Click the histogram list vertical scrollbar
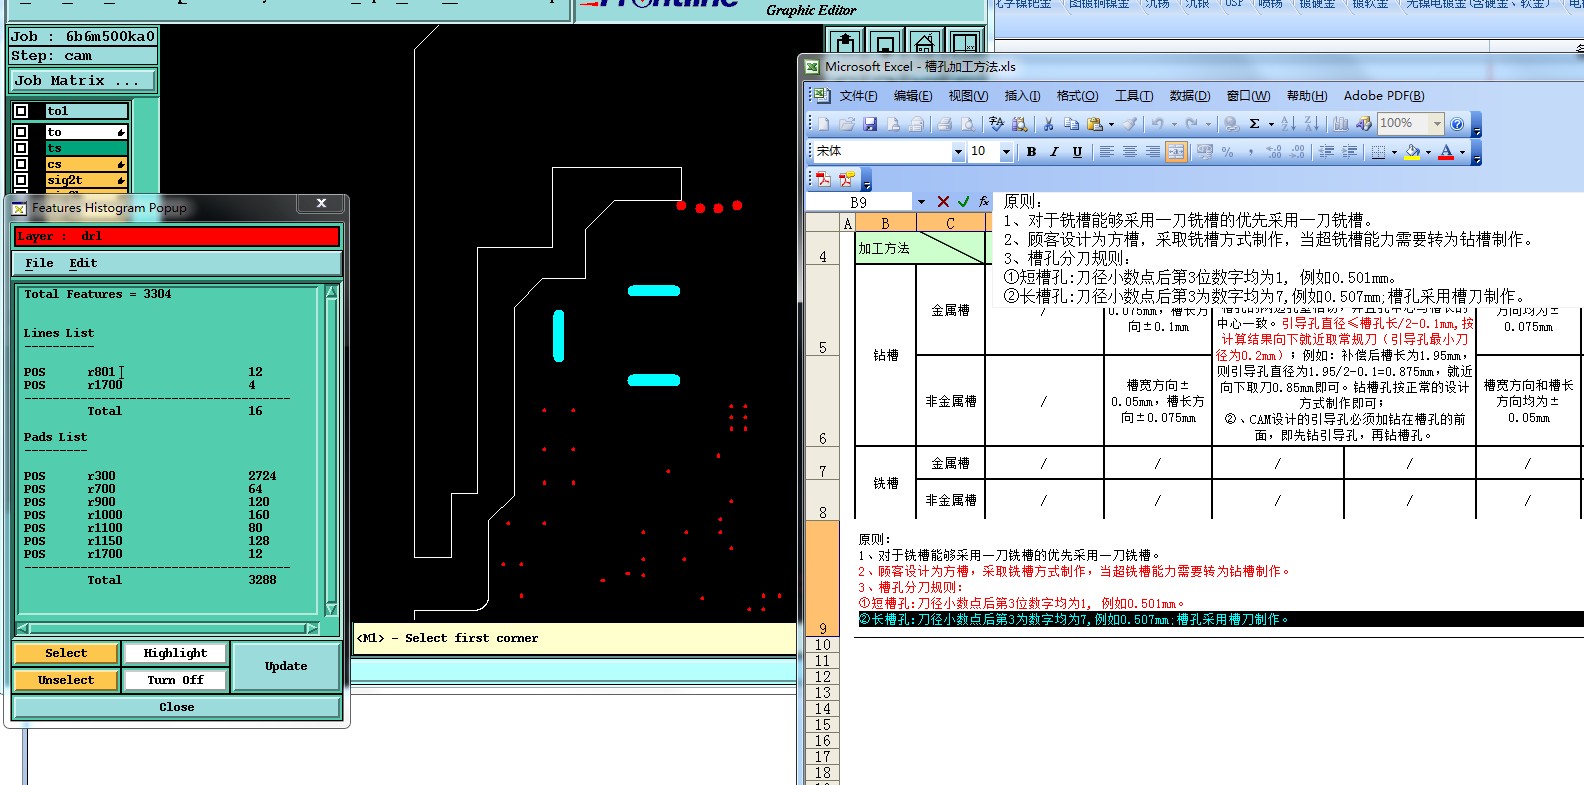Viewport: 1584px width, 785px height. pos(332,451)
